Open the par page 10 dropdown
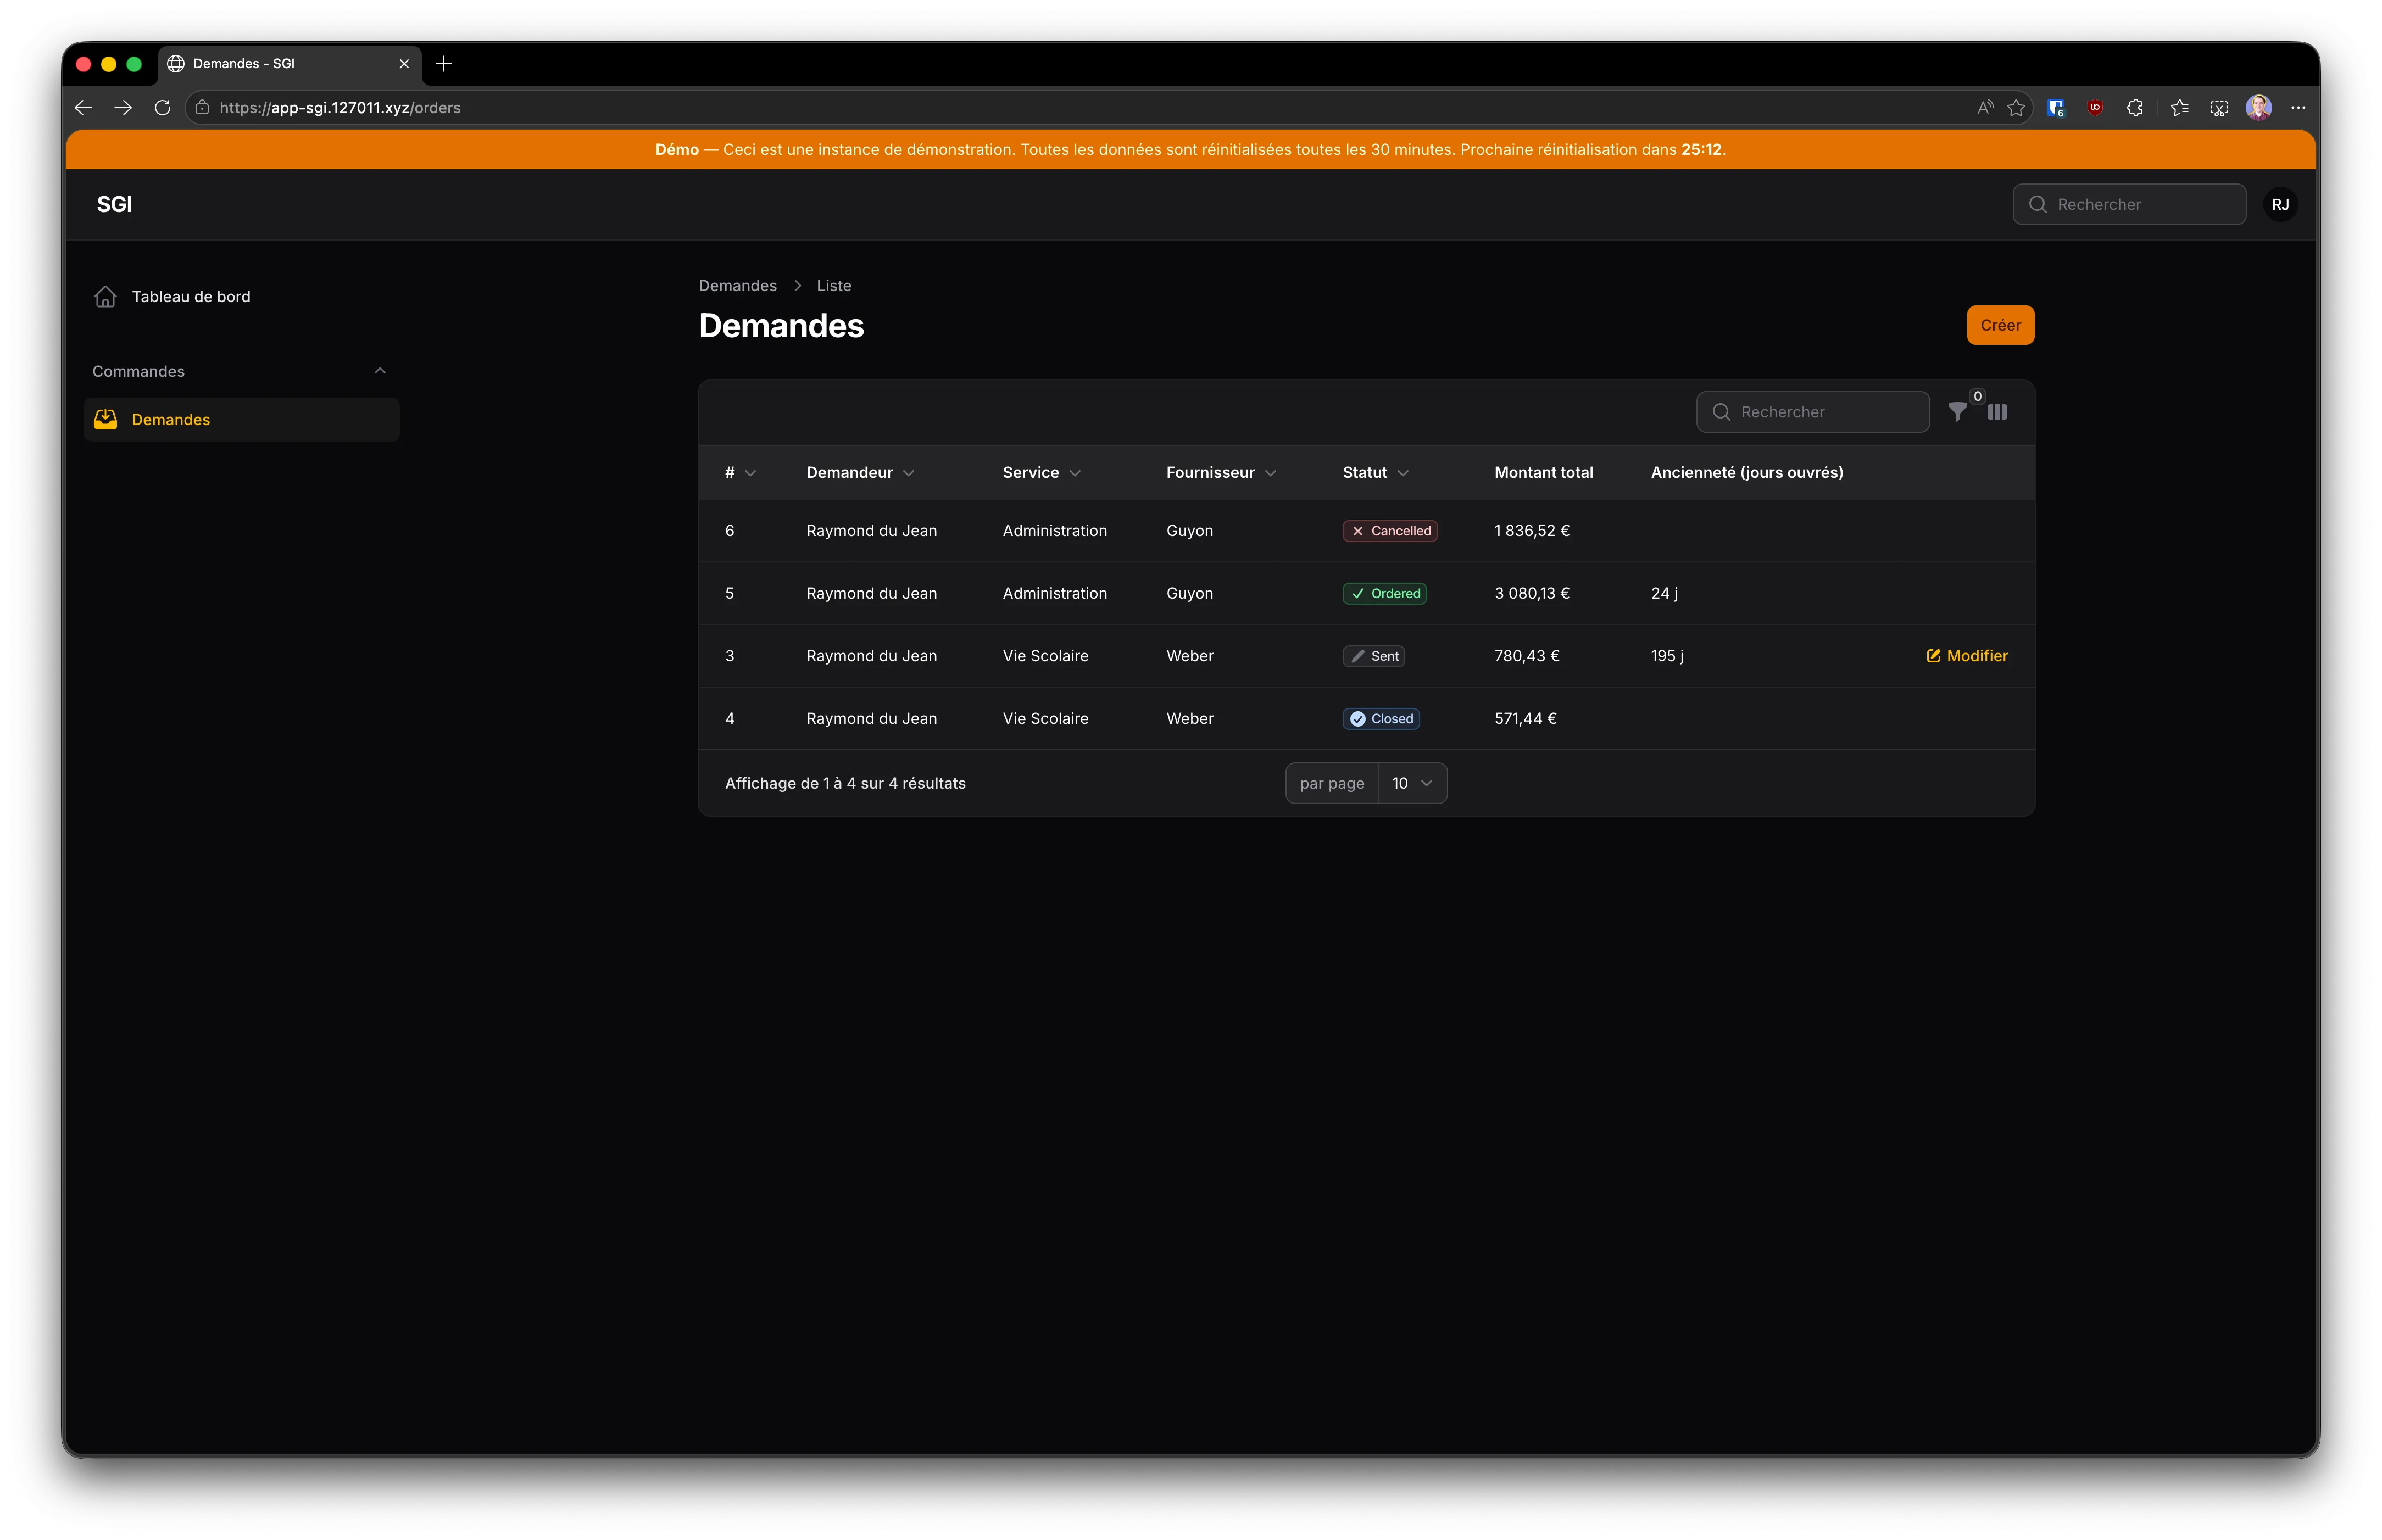Screen dimensions: 2382x1540 1412,784
